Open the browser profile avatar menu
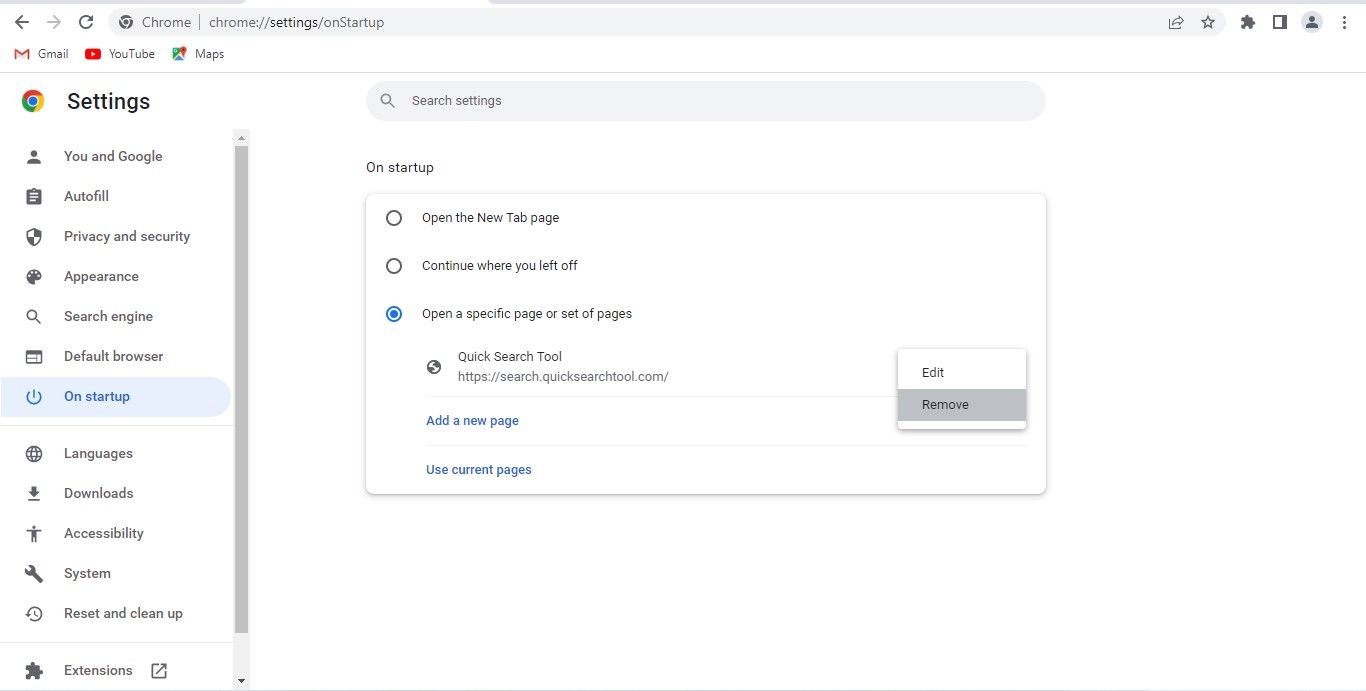Screen dimensions: 1366x691 [x=1312, y=21]
